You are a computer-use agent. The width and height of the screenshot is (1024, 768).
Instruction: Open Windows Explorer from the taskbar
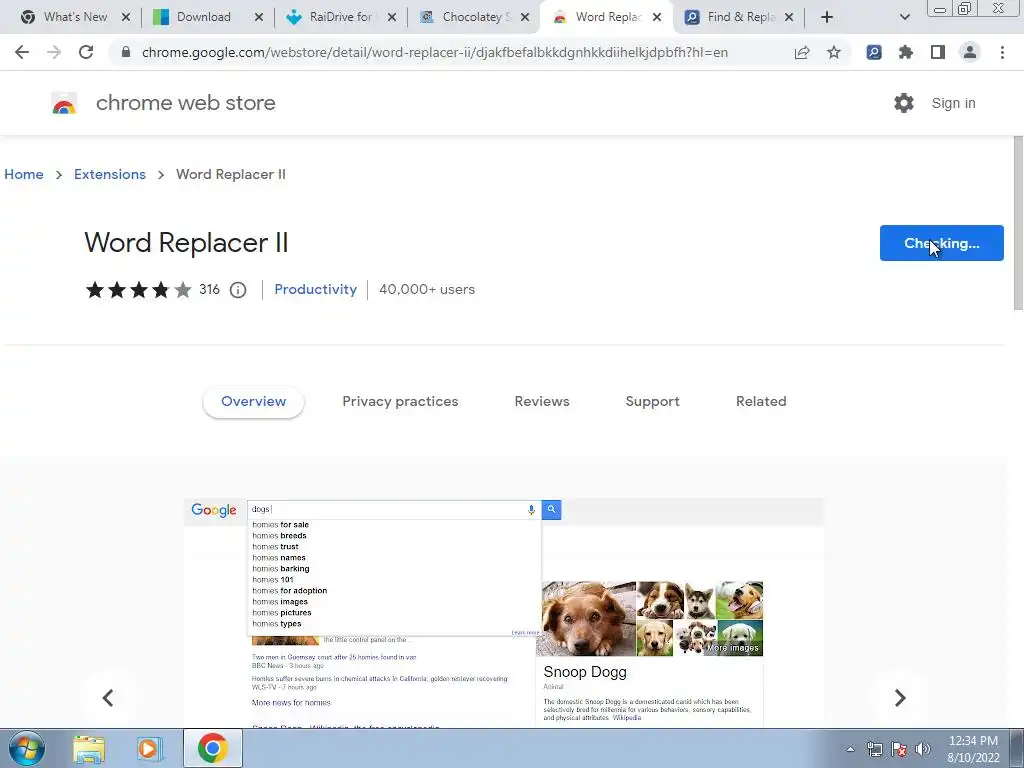coord(89,748)
